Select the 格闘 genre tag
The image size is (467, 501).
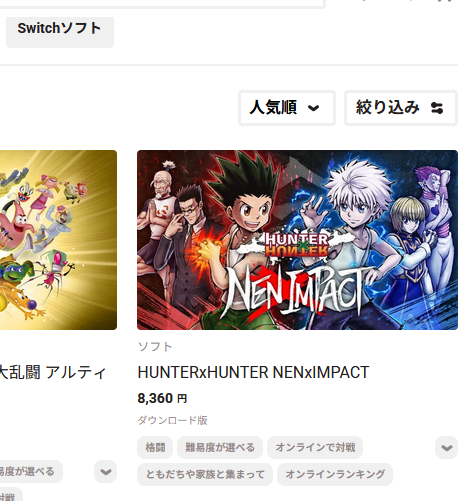[155, 447]
